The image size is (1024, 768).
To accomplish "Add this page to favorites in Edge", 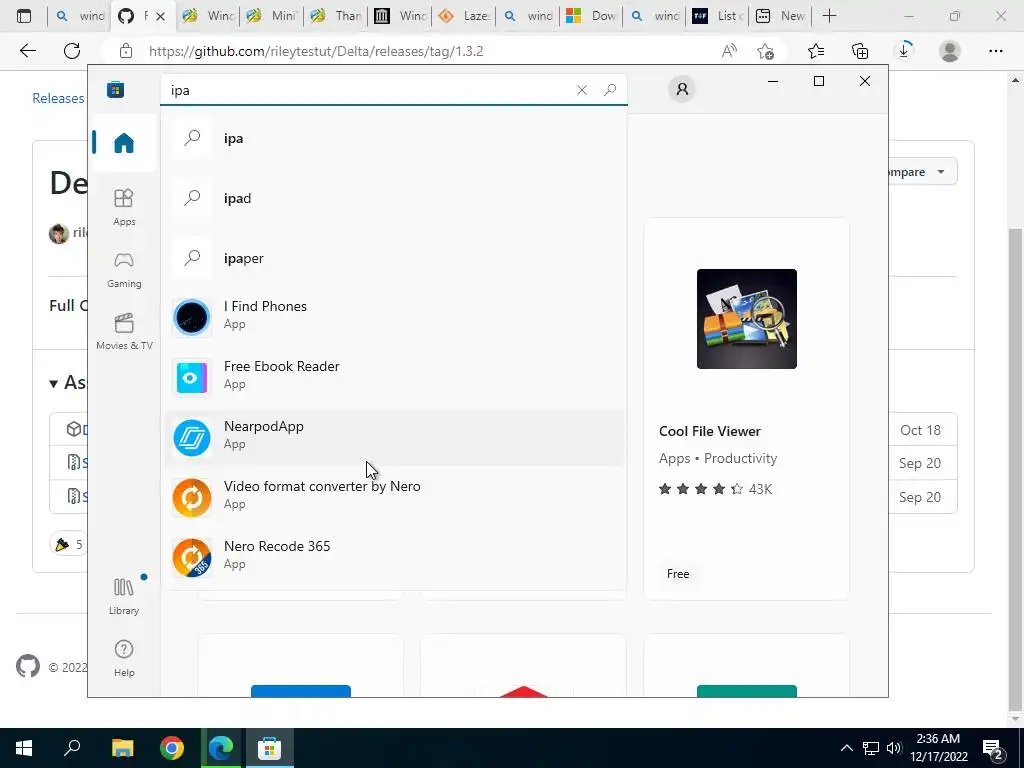I will pos(765,51).
